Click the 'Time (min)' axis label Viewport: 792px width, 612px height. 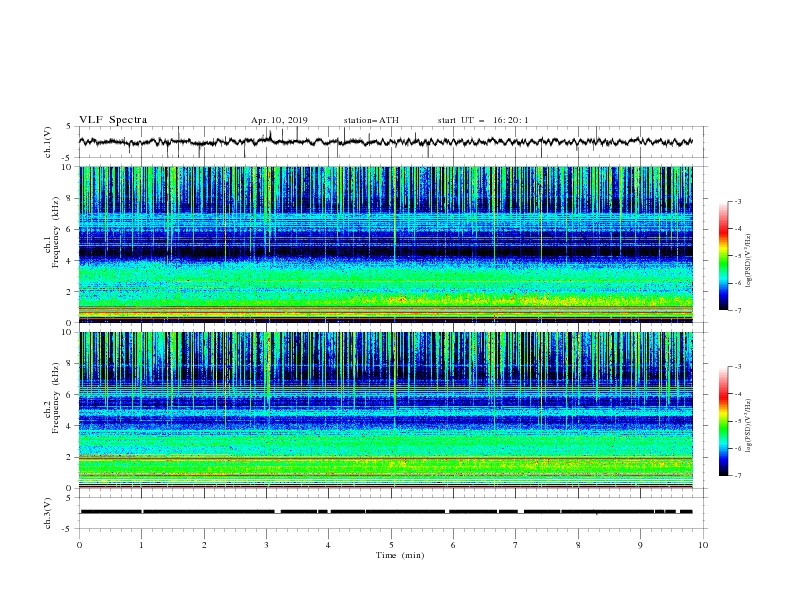click(400, 555)
